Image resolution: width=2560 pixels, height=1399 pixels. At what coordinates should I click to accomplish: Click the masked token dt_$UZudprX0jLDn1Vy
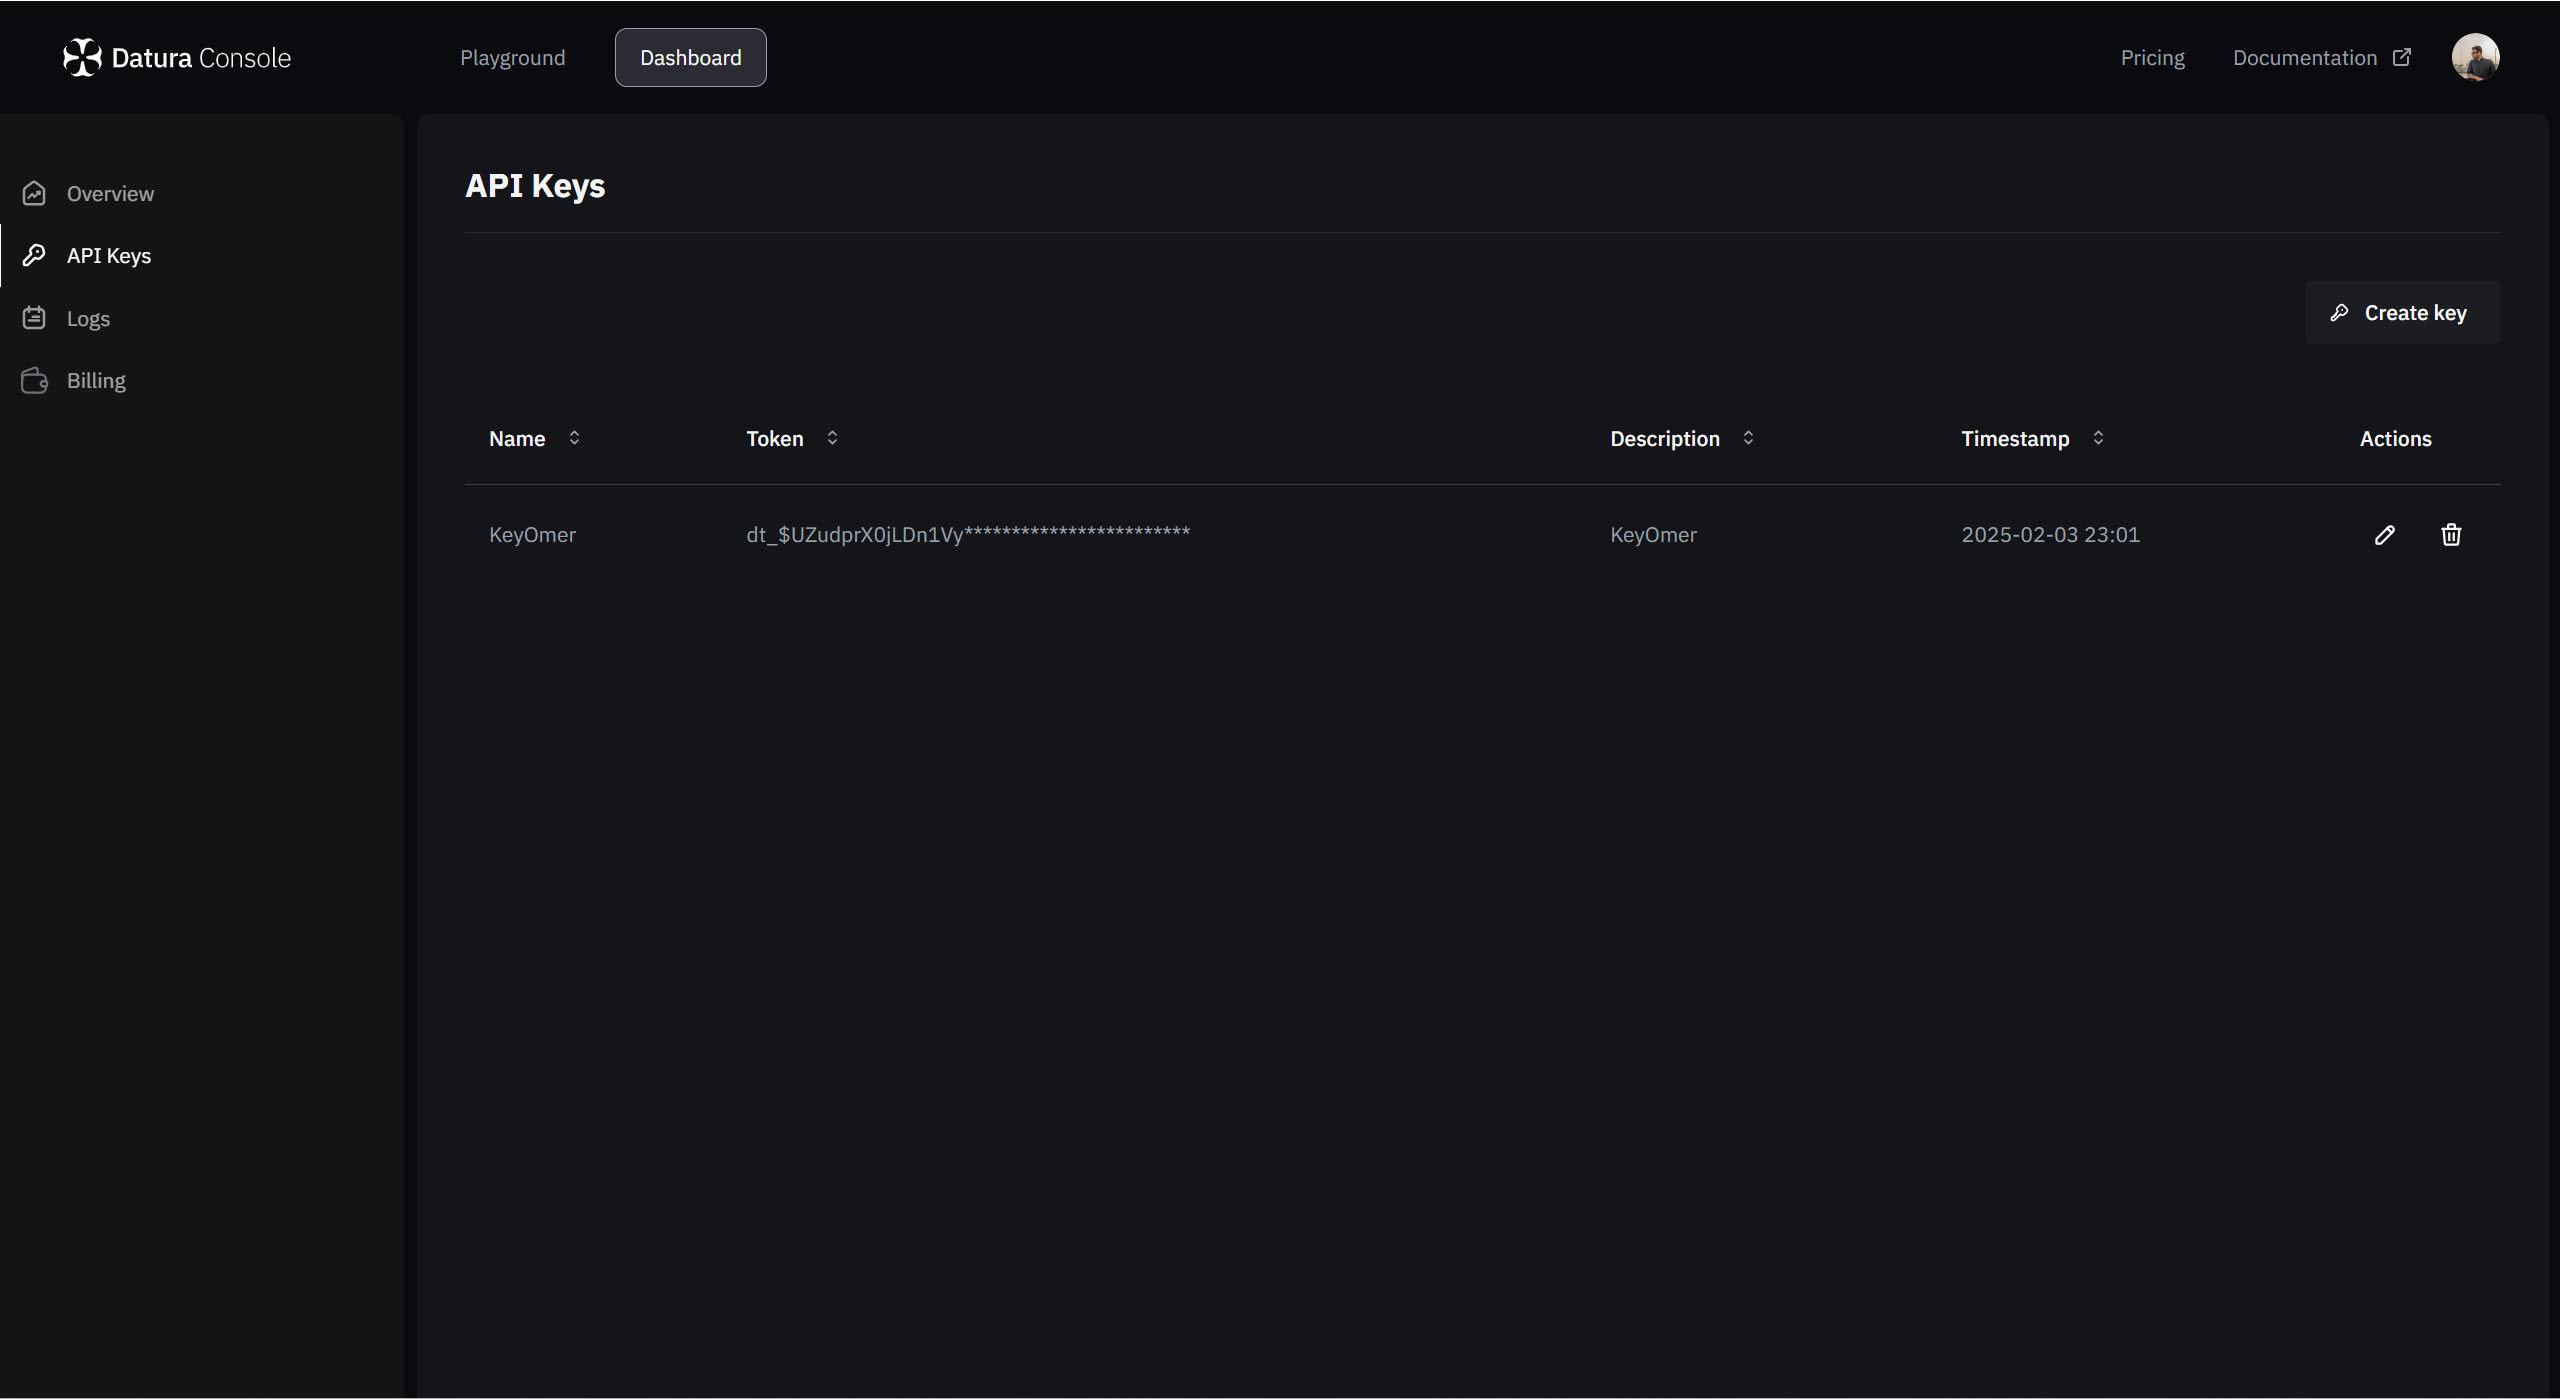point(967,535)
